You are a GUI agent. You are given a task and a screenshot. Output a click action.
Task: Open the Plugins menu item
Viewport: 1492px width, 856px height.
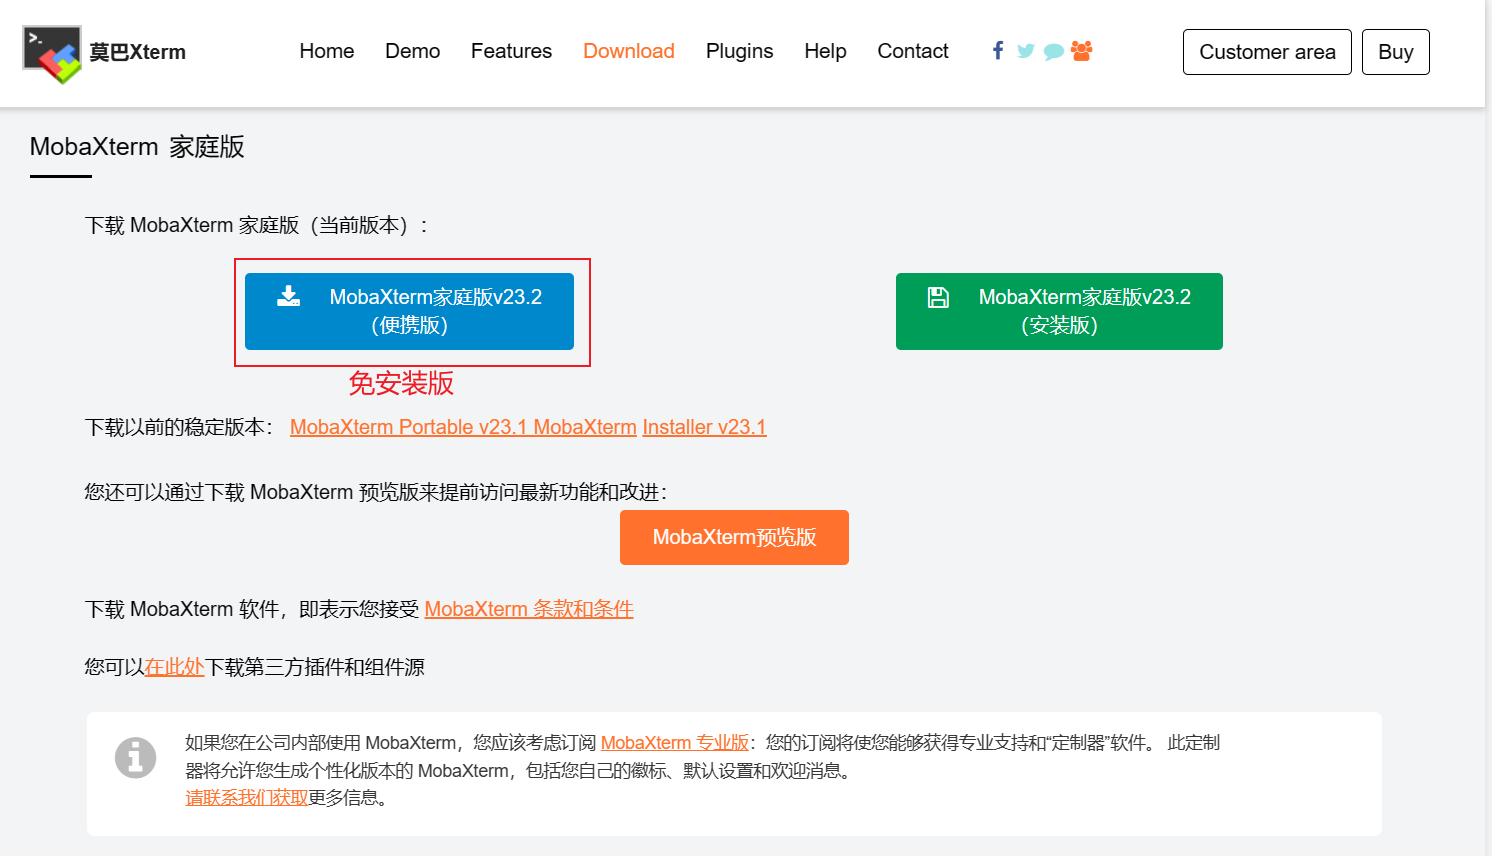click(x=739, y=51)
